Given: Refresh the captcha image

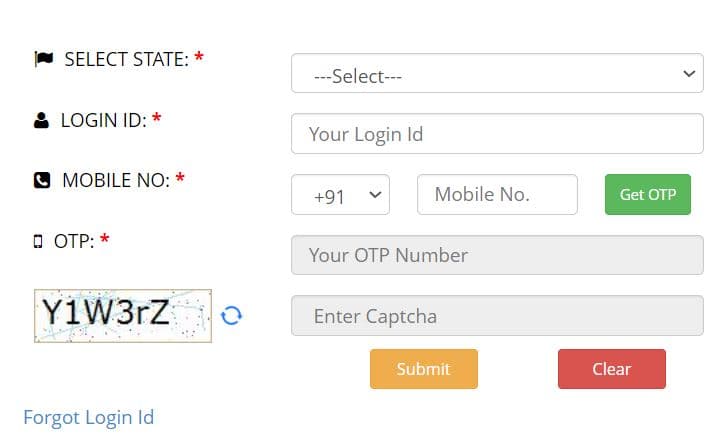Looking at the screenshot, I should [x=231, y=316].
